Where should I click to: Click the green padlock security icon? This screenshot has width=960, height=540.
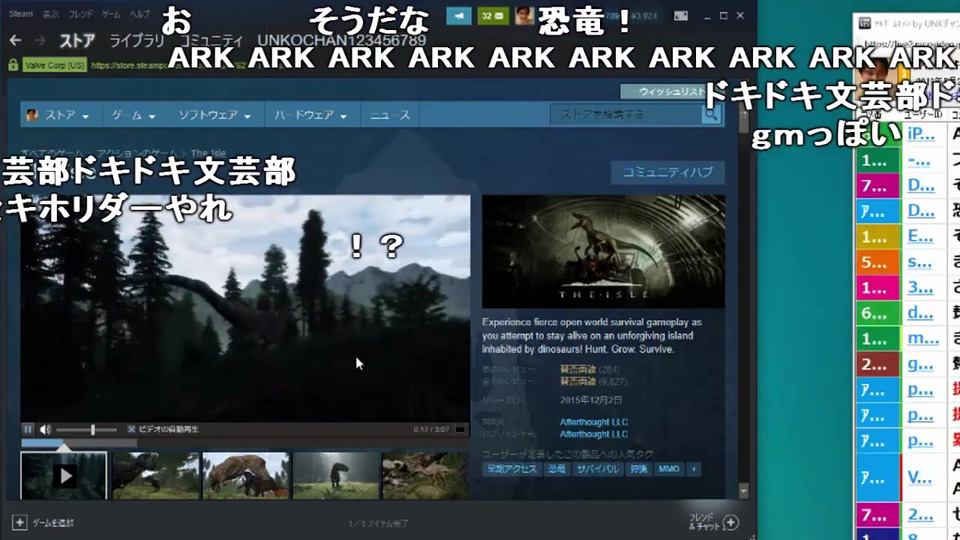point(13,65)
